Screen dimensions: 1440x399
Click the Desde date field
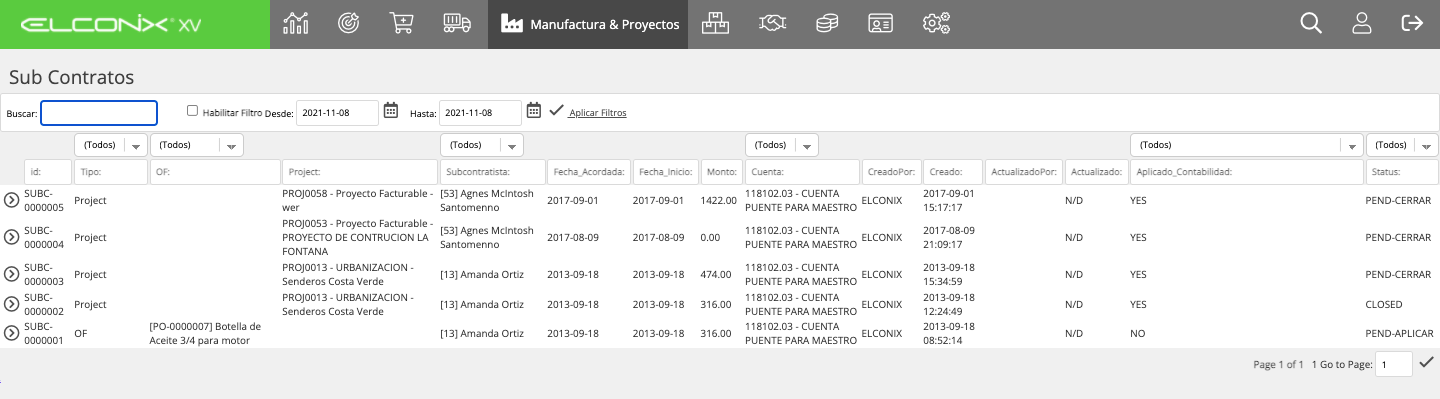tap(338, 113)
